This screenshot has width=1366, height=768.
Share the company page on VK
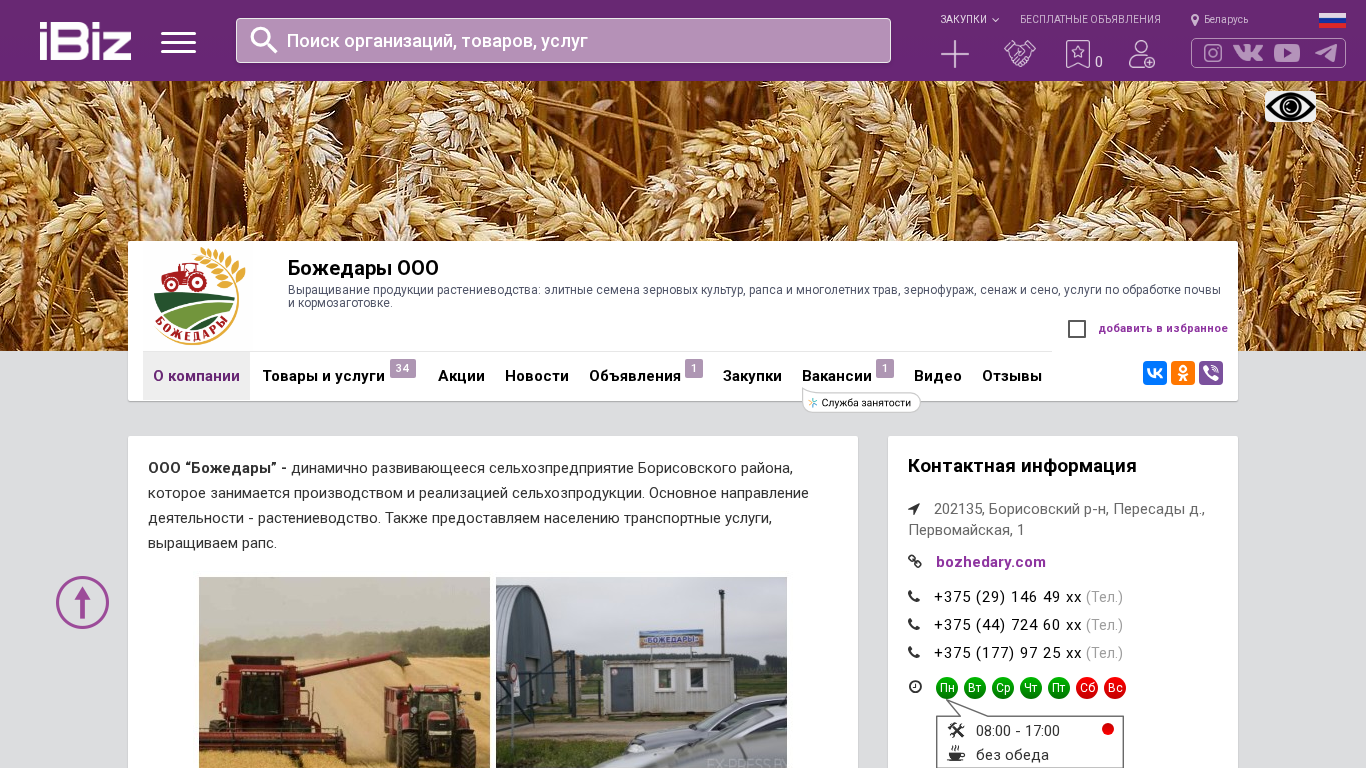click(1155, 373)
